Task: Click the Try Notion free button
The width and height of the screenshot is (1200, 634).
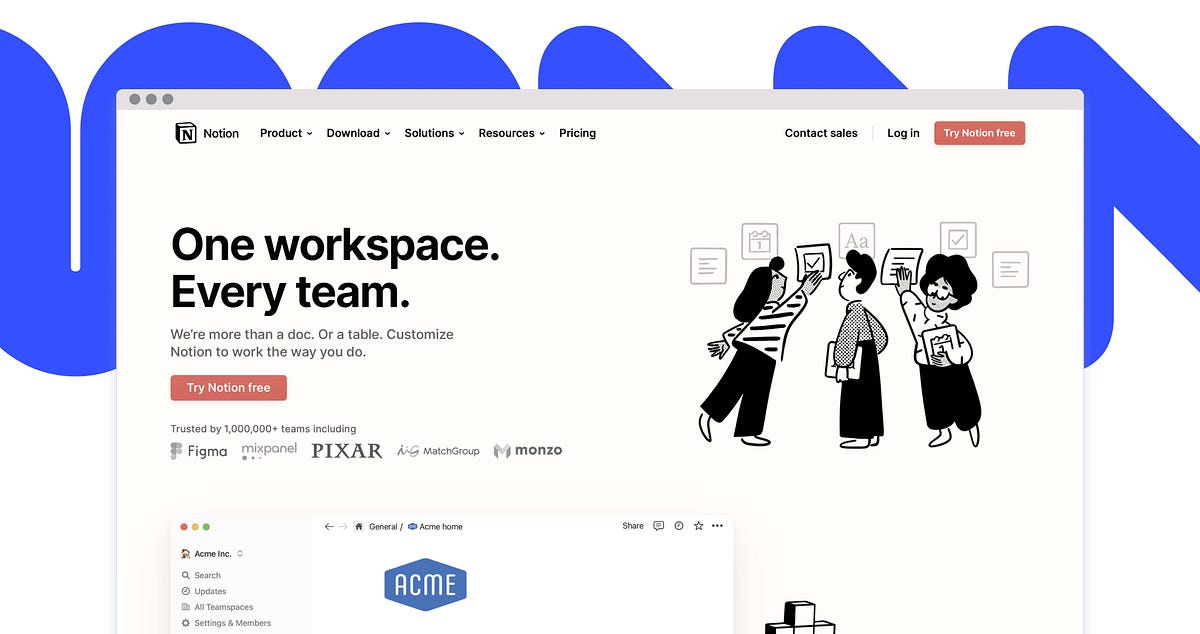Action: [979, 132]
